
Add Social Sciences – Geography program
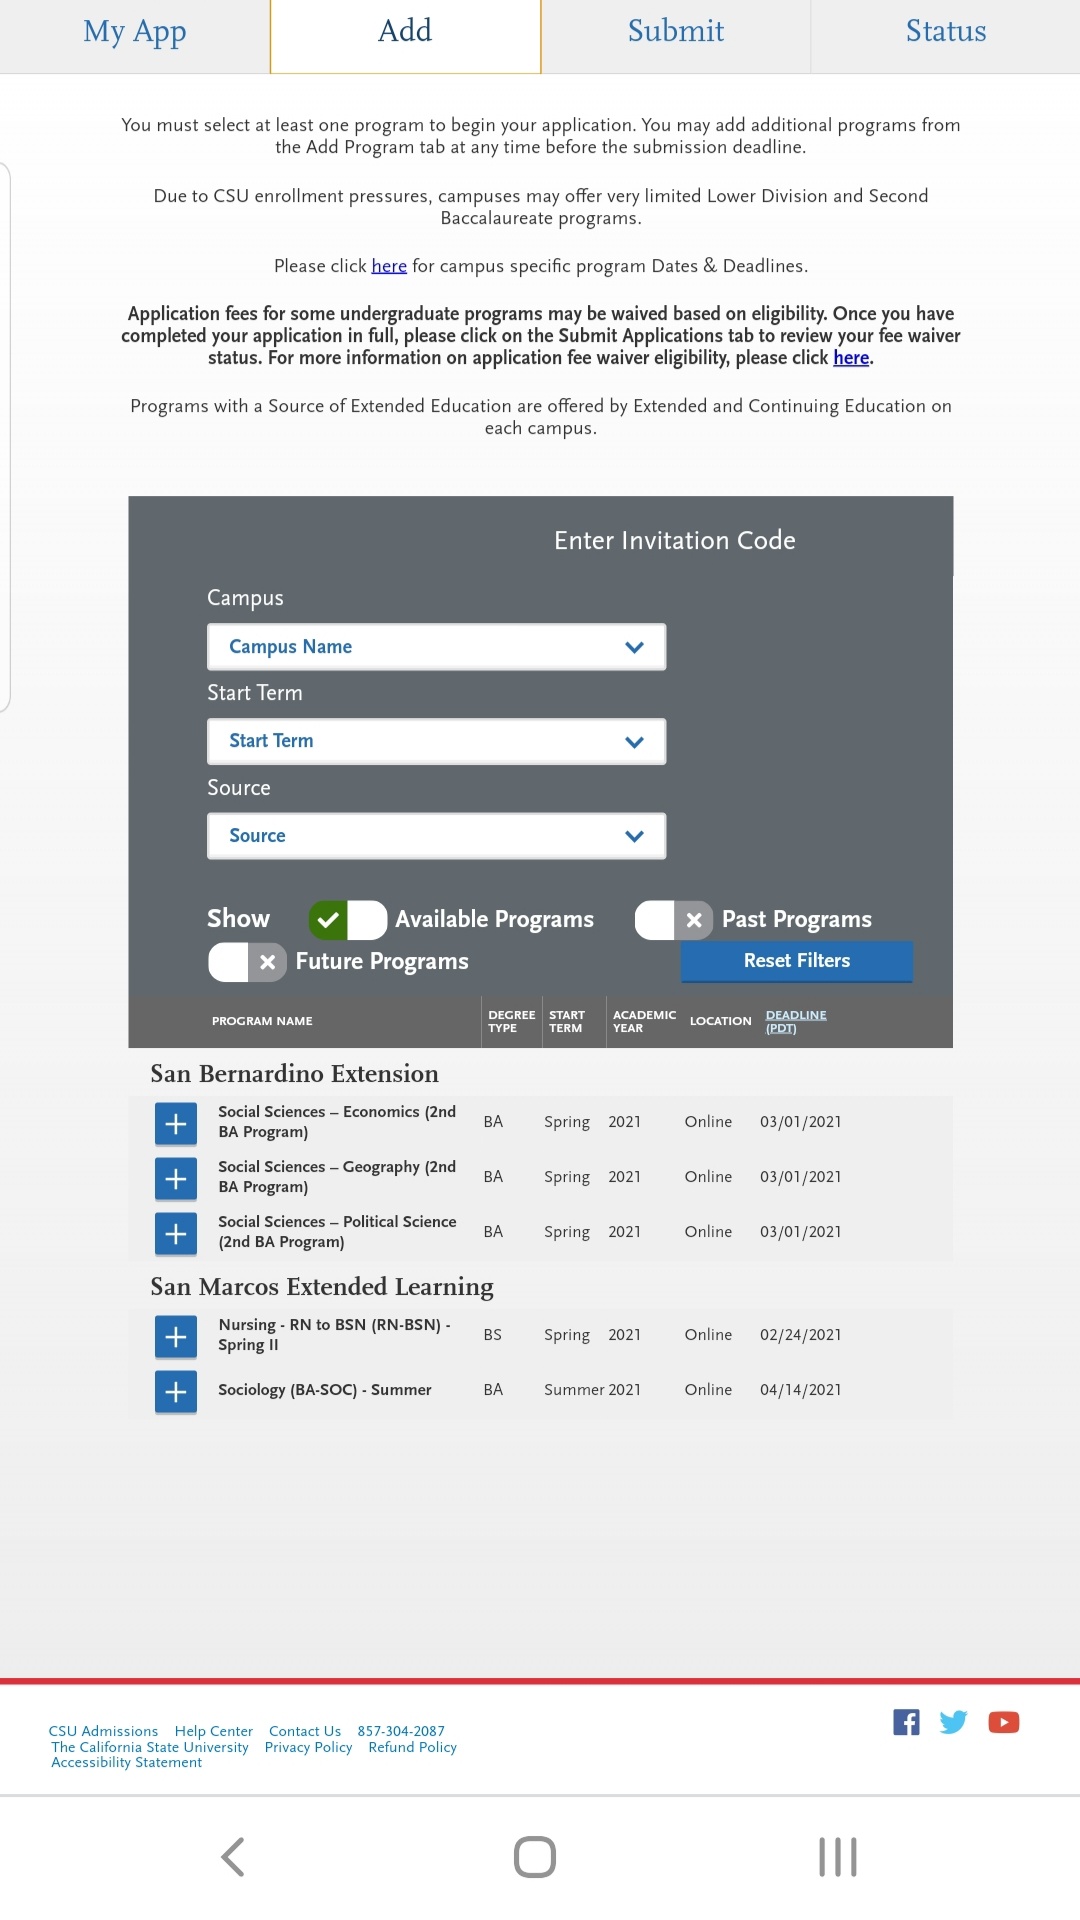click(x=176, y=1179)
